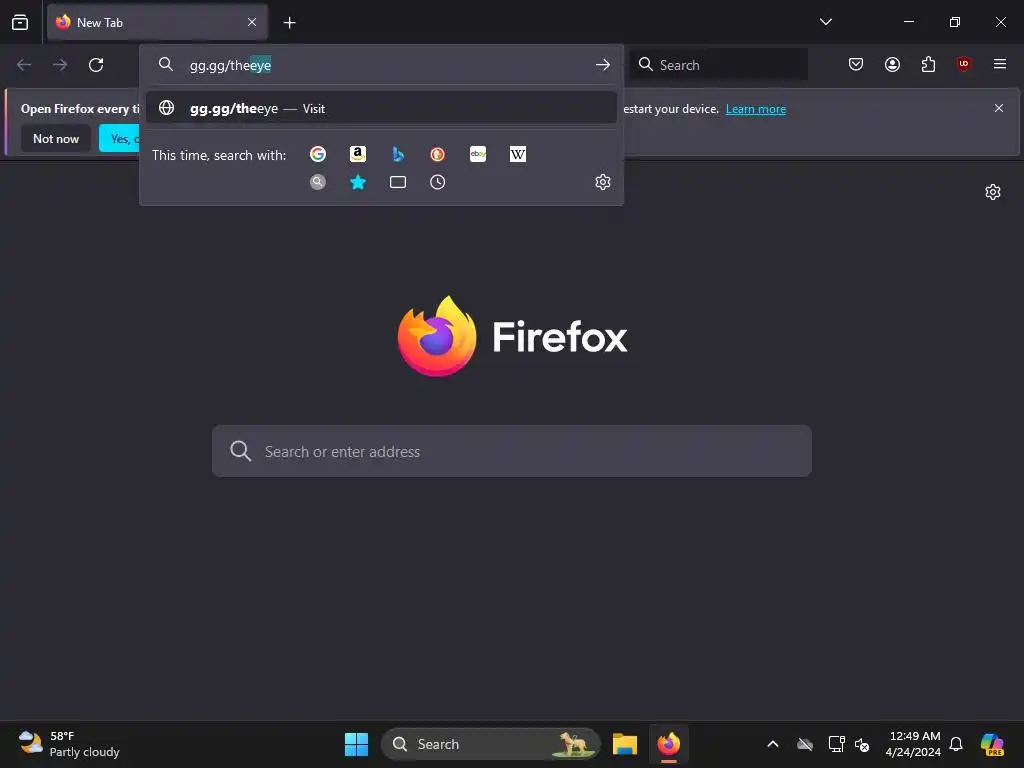Click the Not now button
Viewport: 1024px width, 768px height.
click(x=56, y=138)
